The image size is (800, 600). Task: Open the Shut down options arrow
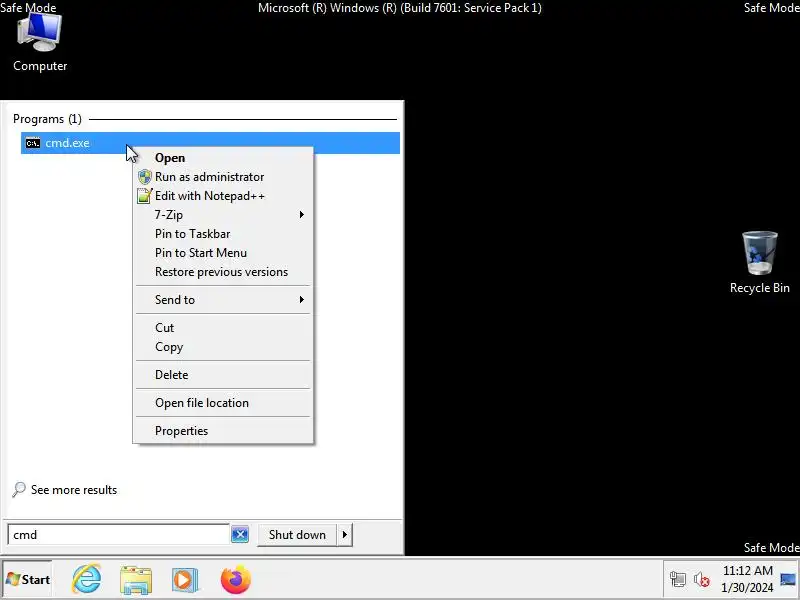point(345,535)
